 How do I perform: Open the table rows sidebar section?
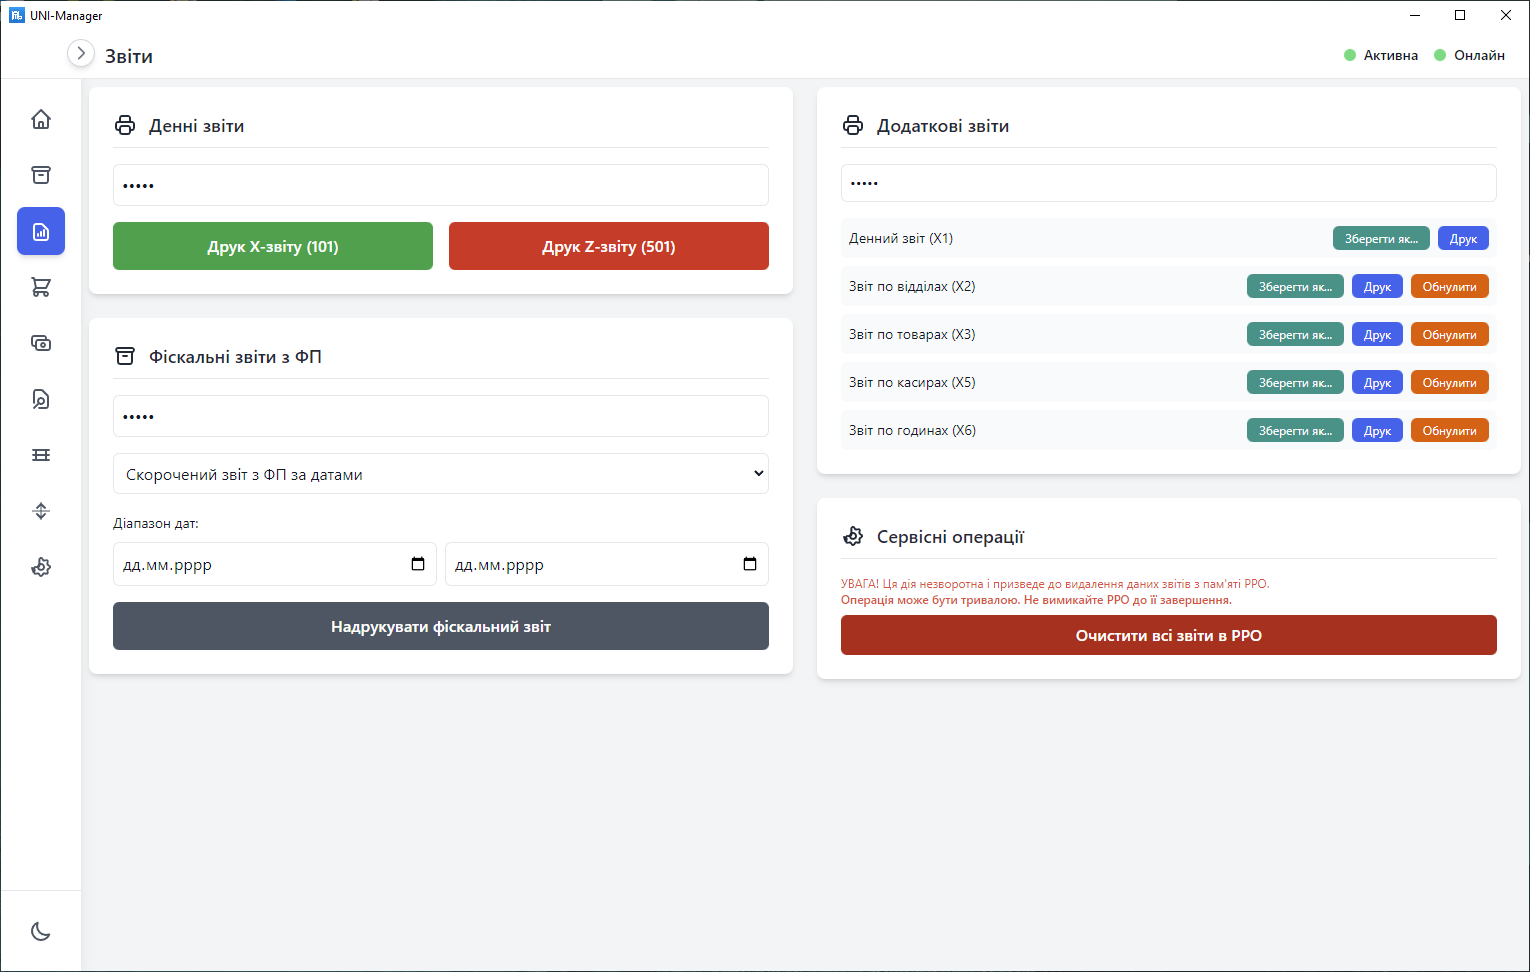point(41,455)
